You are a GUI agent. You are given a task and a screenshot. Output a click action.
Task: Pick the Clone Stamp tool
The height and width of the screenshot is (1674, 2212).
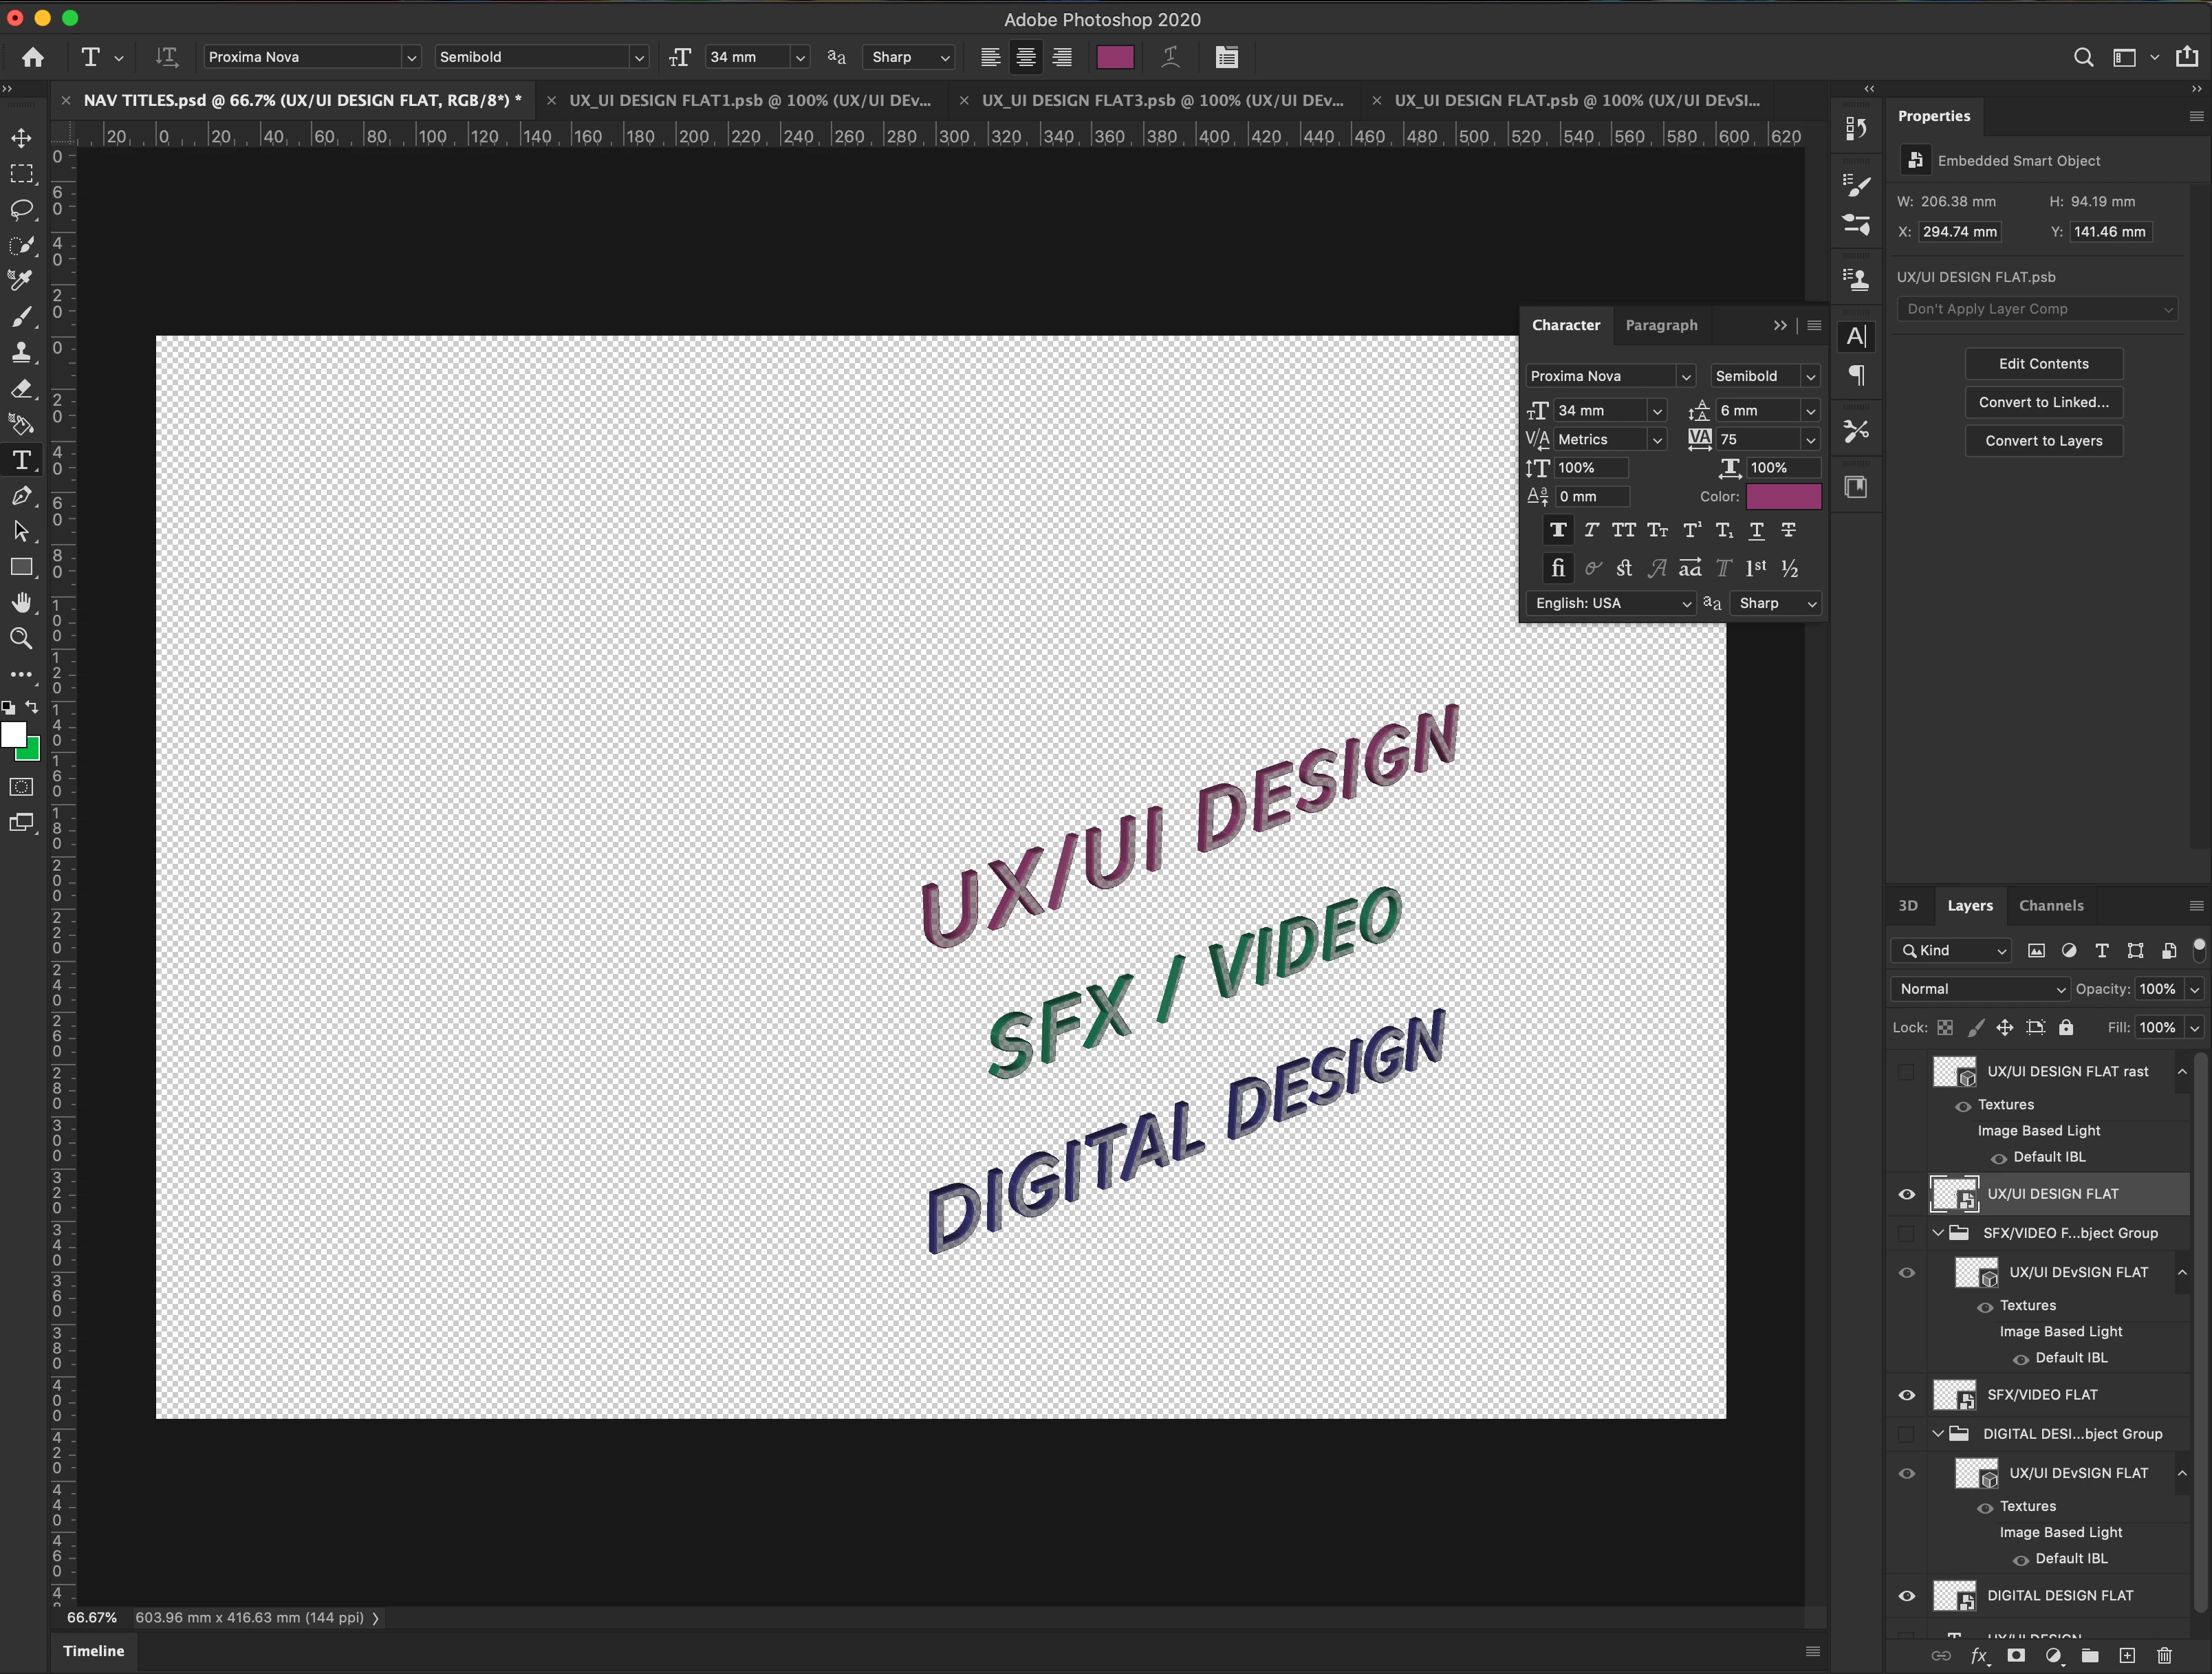[21, 352]
